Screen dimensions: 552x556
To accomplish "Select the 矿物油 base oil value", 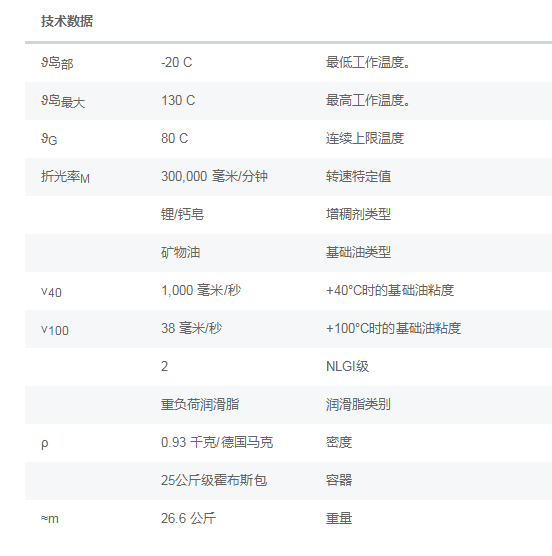I will [181, 252].
